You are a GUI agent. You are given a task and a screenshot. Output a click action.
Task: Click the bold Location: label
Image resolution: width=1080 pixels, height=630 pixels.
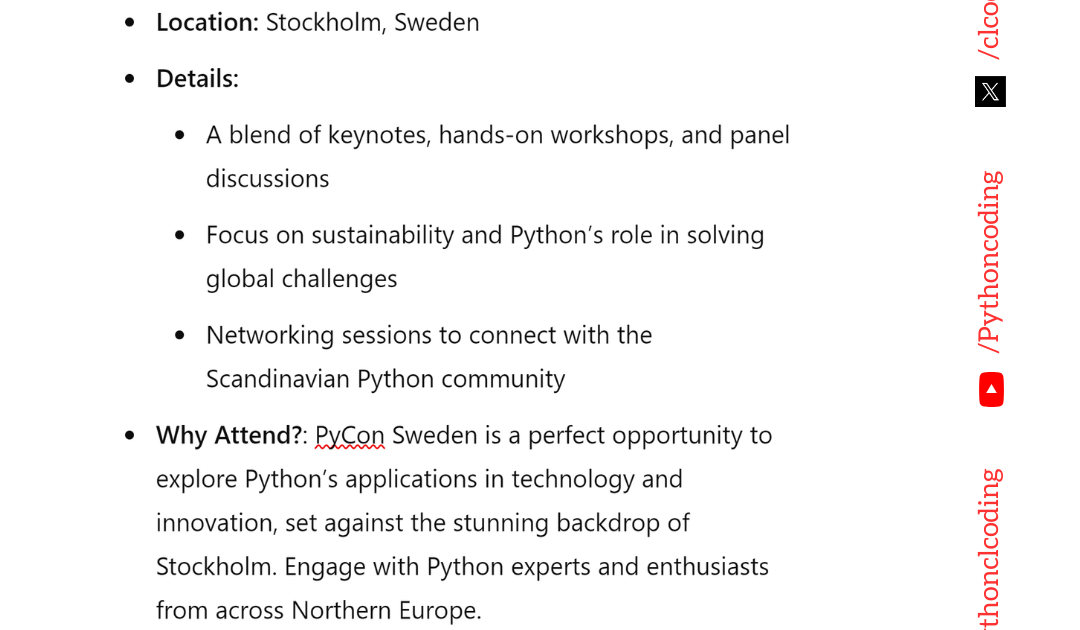point(207,23)
